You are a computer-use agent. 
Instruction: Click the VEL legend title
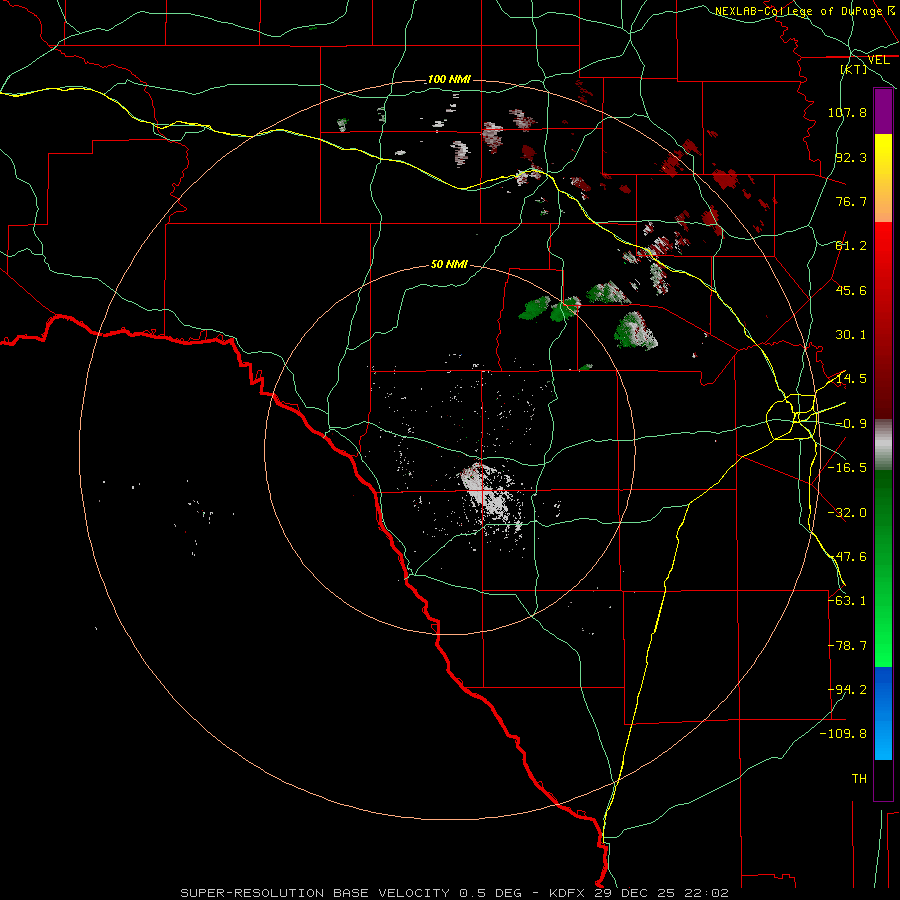[879, 60]
